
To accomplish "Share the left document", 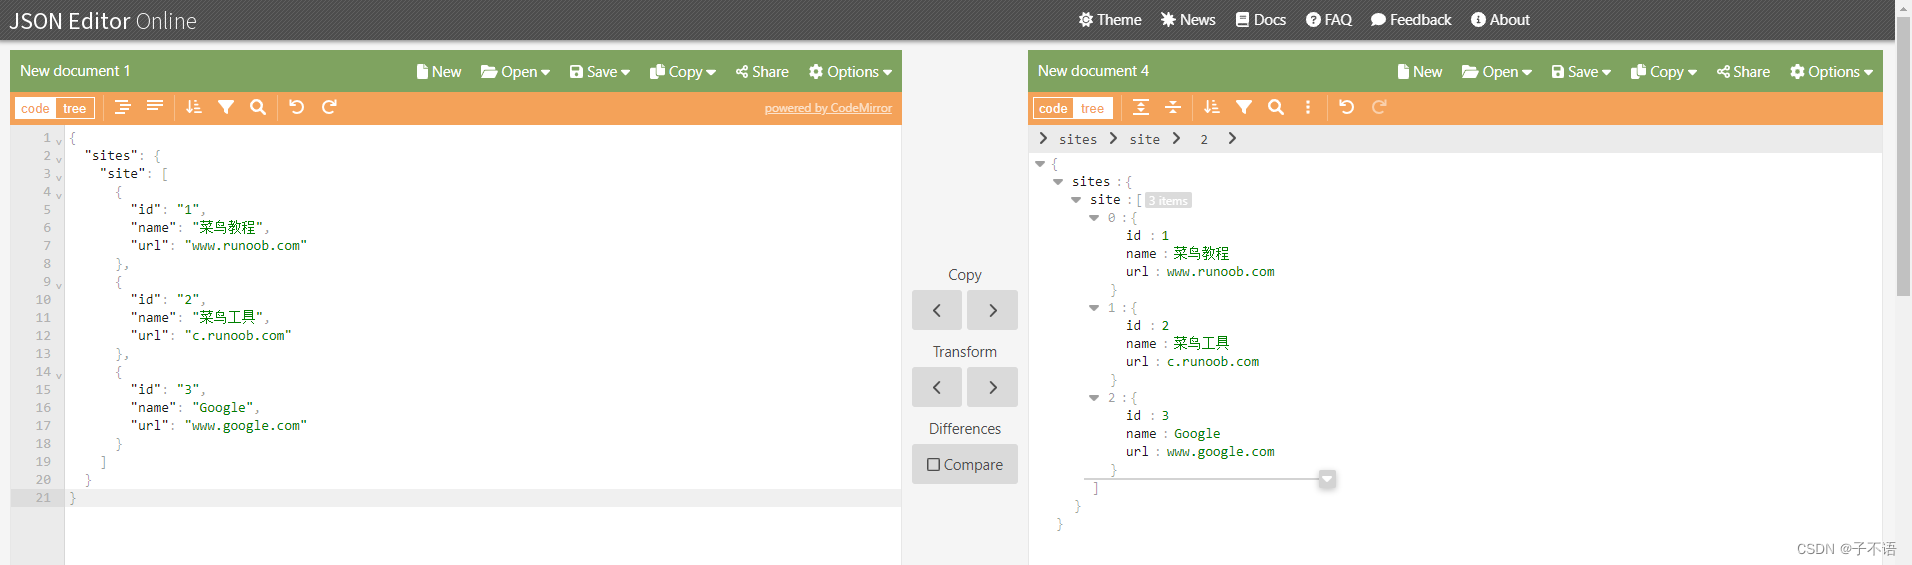I will [x=762, y=72].
